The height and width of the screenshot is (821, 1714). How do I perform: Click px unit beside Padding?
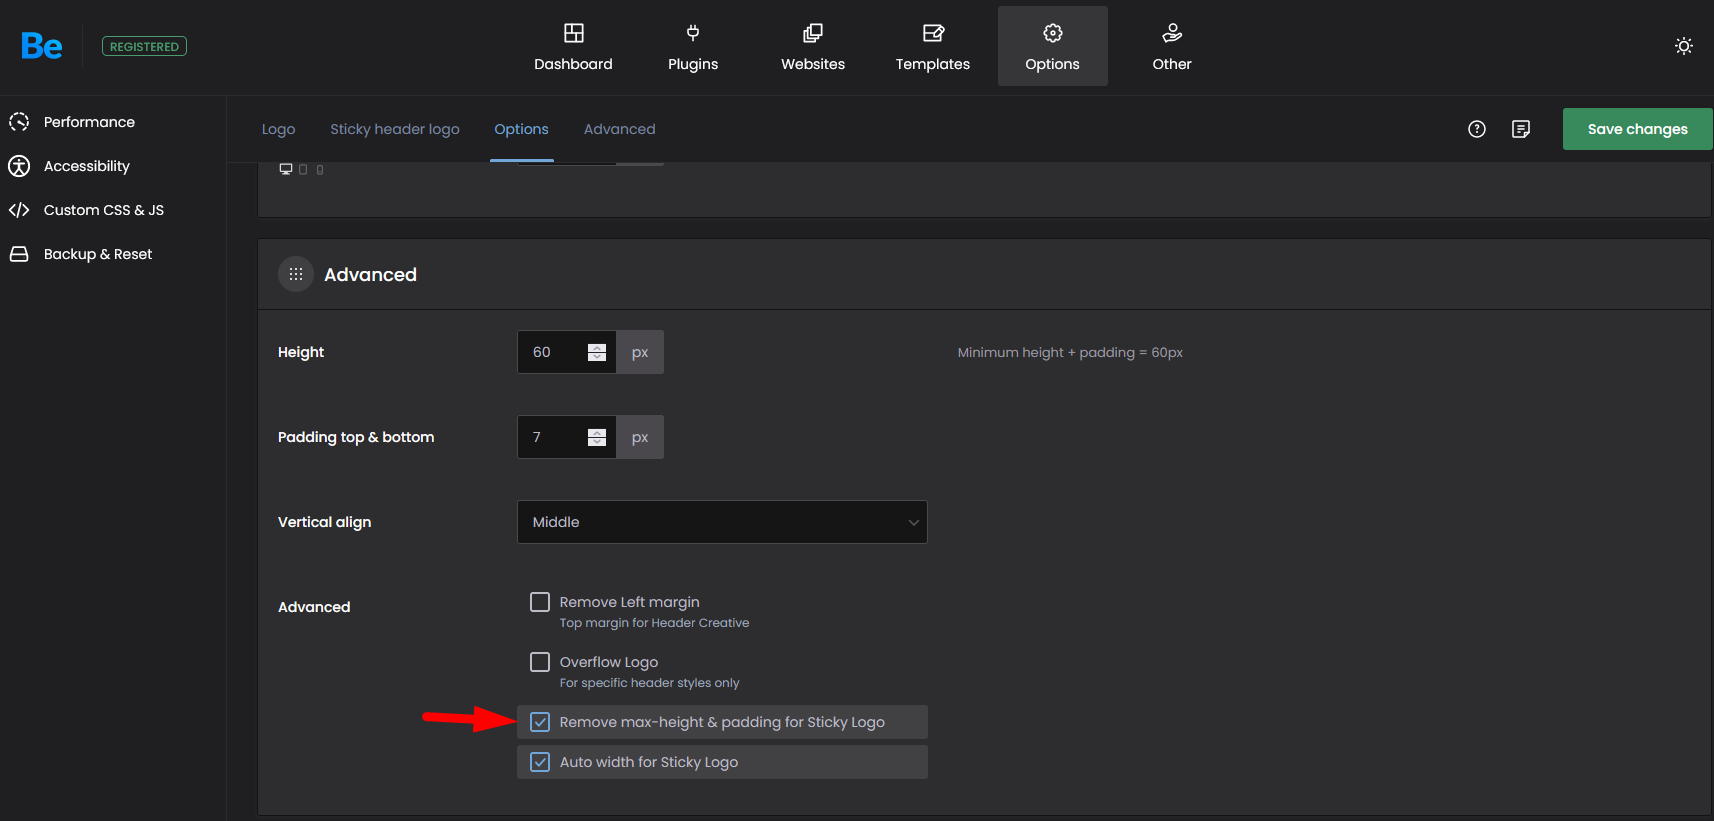pyautogui.click(x=640, y=437)
